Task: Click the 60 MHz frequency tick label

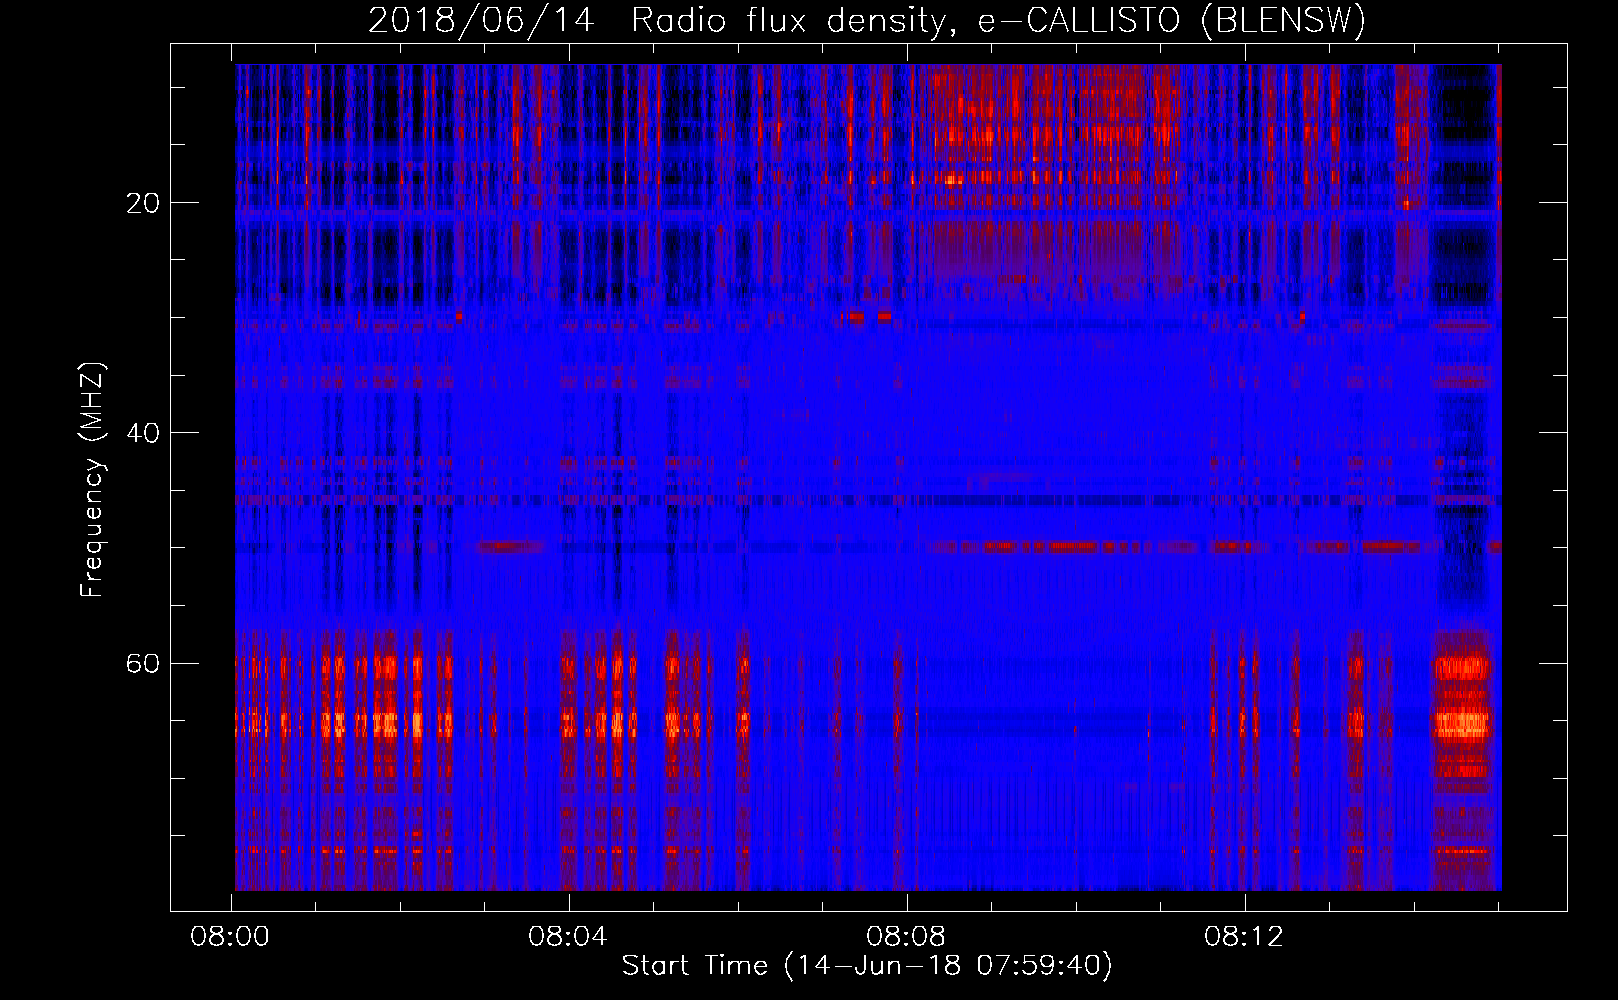Action: tap(143, 663)
